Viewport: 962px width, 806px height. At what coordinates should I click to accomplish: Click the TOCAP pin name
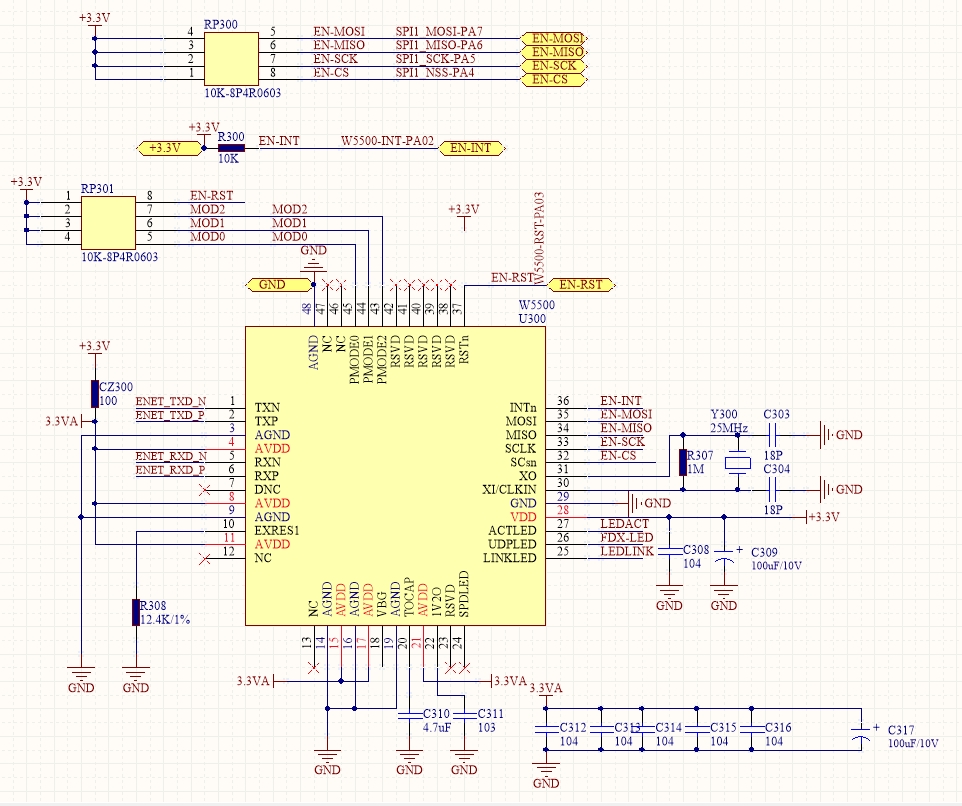pyautogui.click(x=409, y=597)
